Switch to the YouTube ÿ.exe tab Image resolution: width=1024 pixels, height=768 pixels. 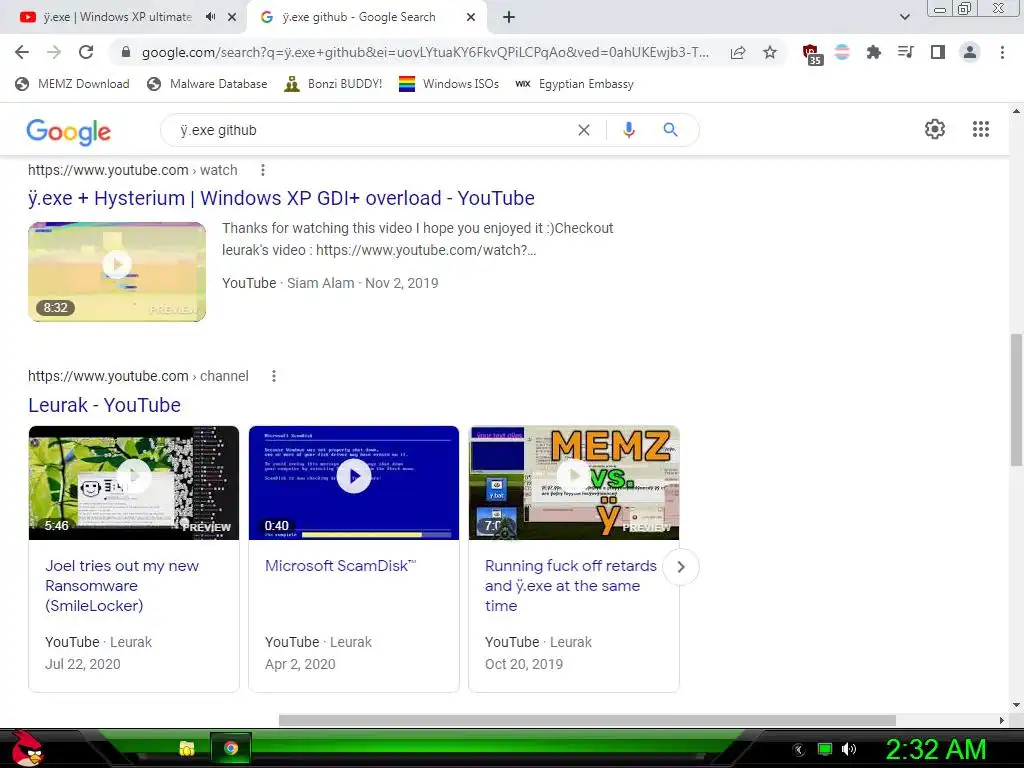click(118, 17)
